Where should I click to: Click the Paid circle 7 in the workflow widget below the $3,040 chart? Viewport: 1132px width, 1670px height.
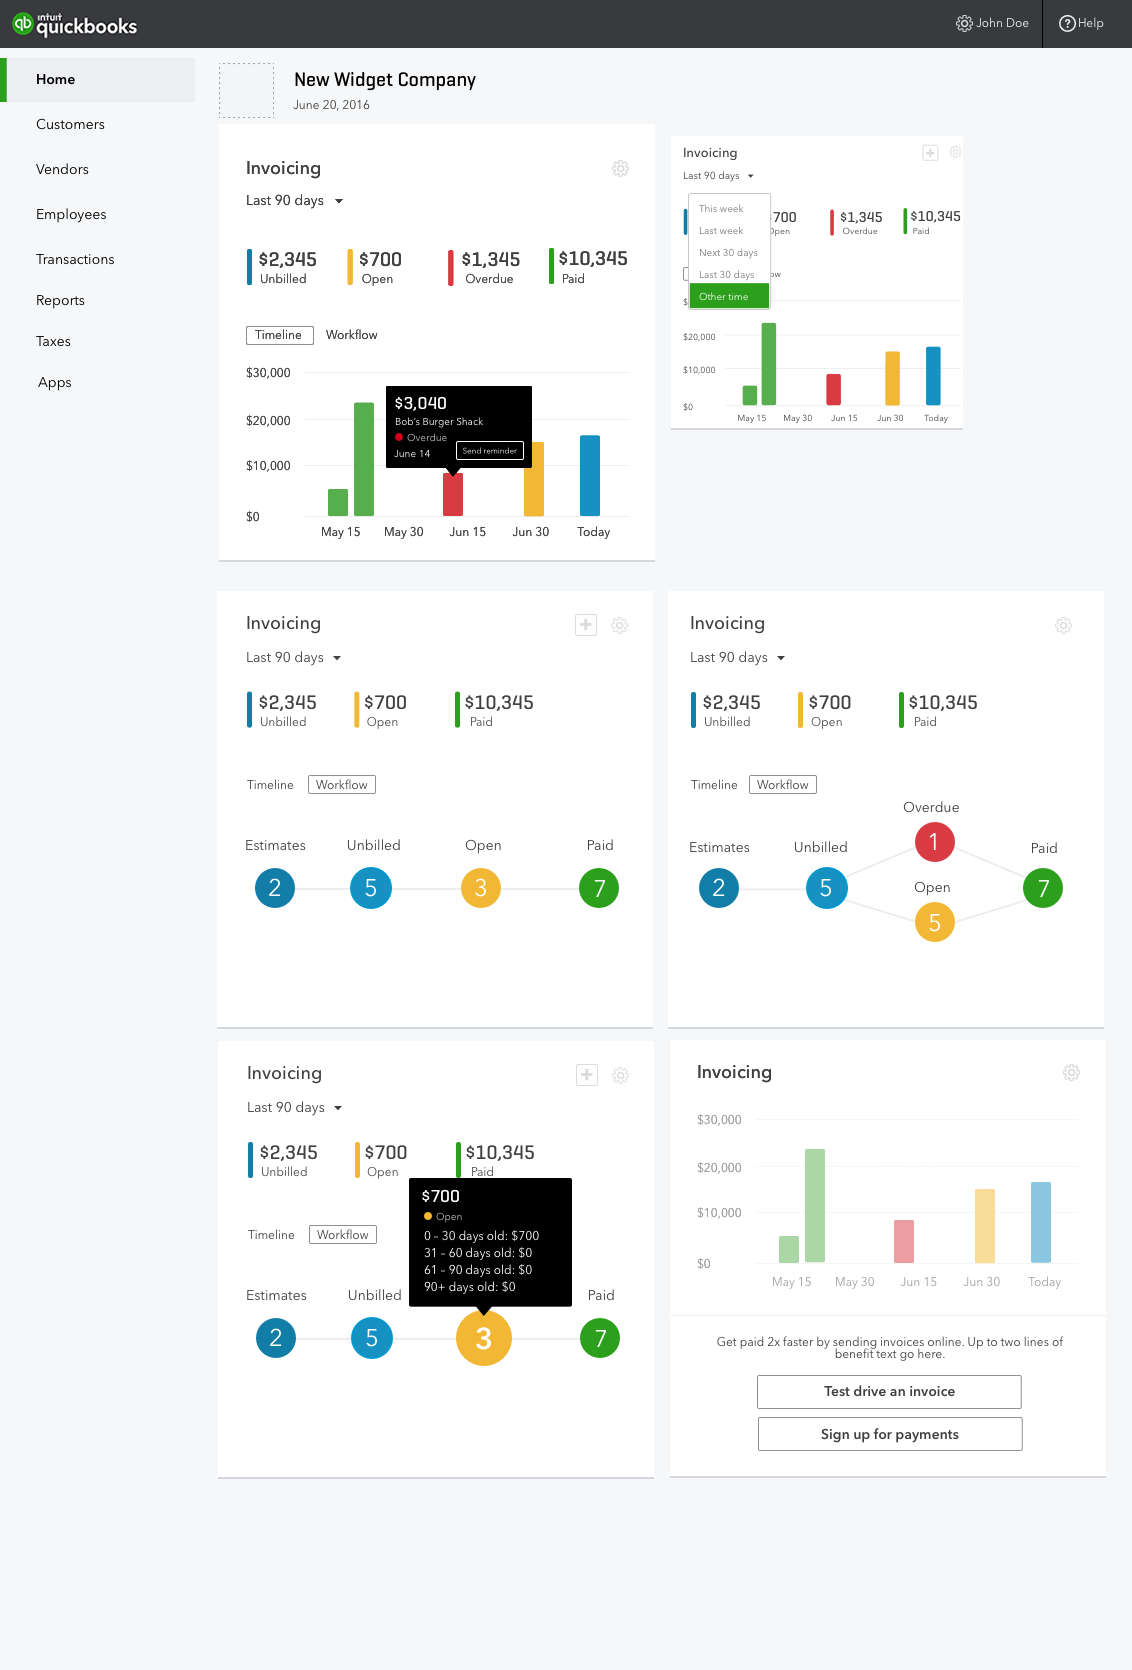599,888
